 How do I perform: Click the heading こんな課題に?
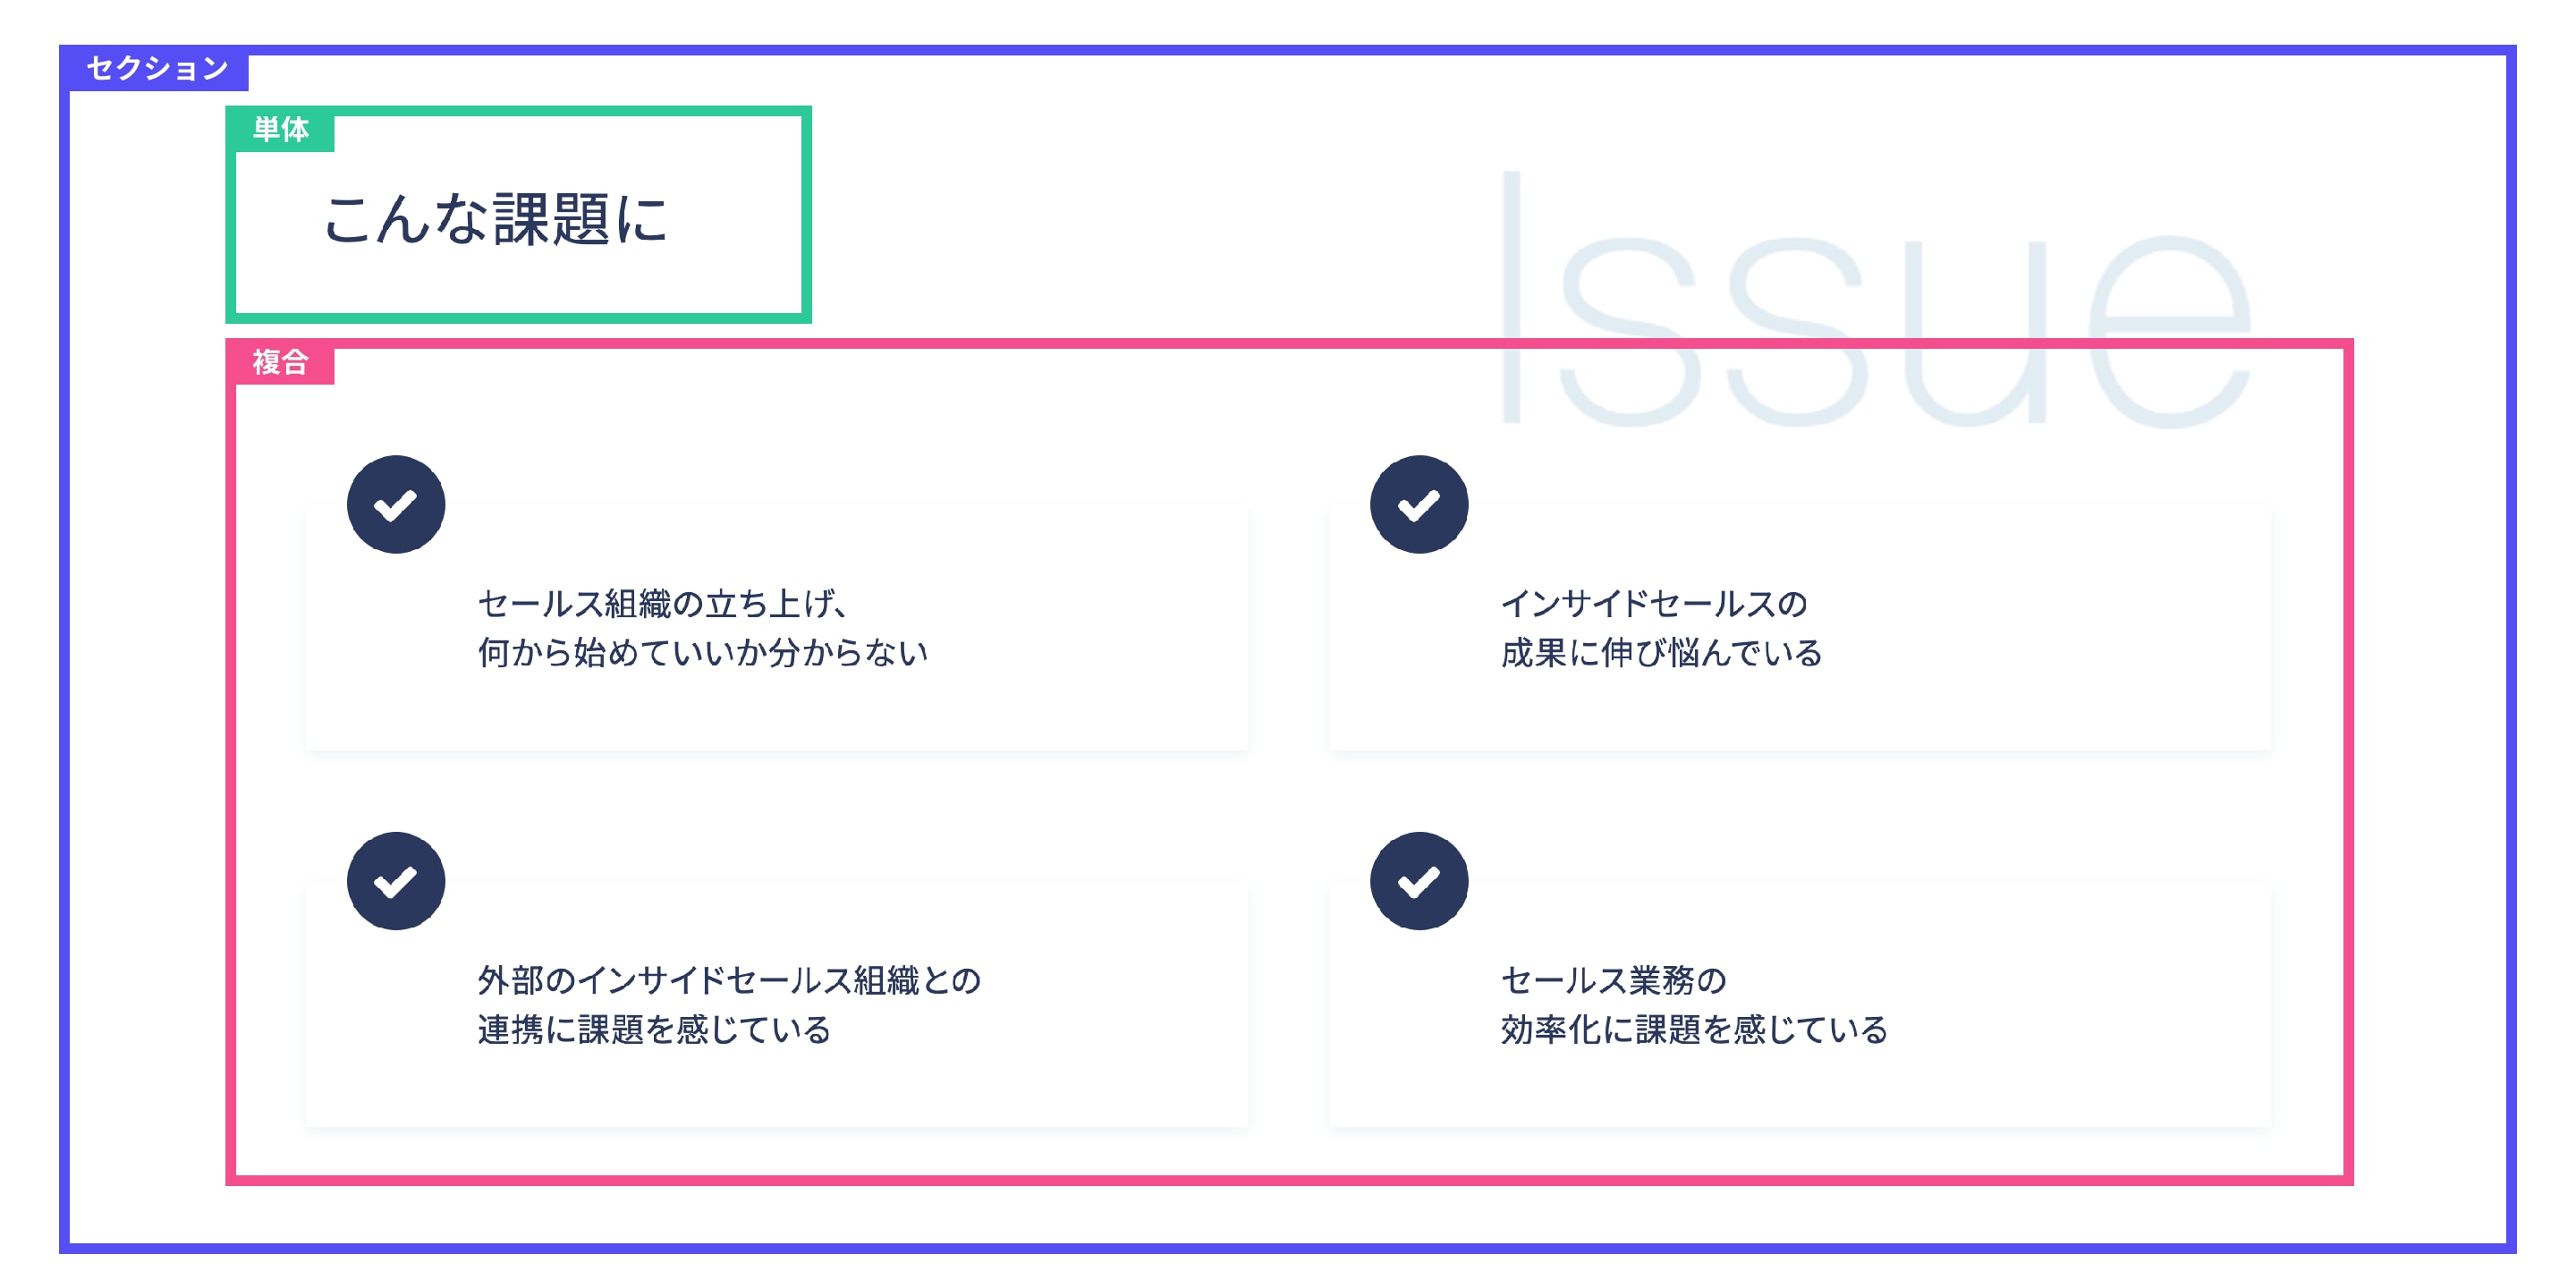(496, 219)
